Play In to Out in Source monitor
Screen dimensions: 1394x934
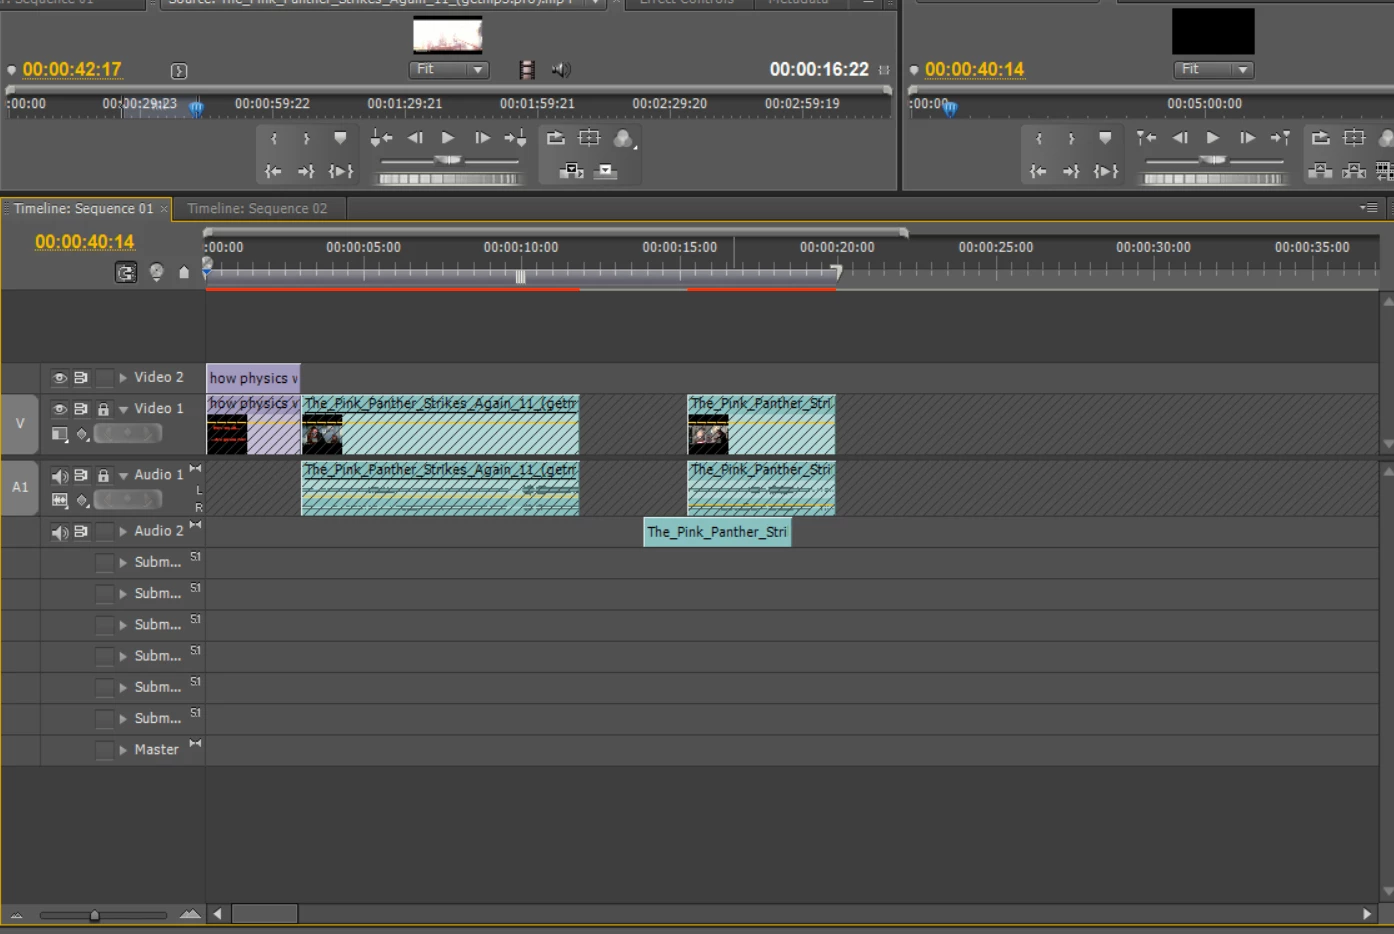[341, 172]
